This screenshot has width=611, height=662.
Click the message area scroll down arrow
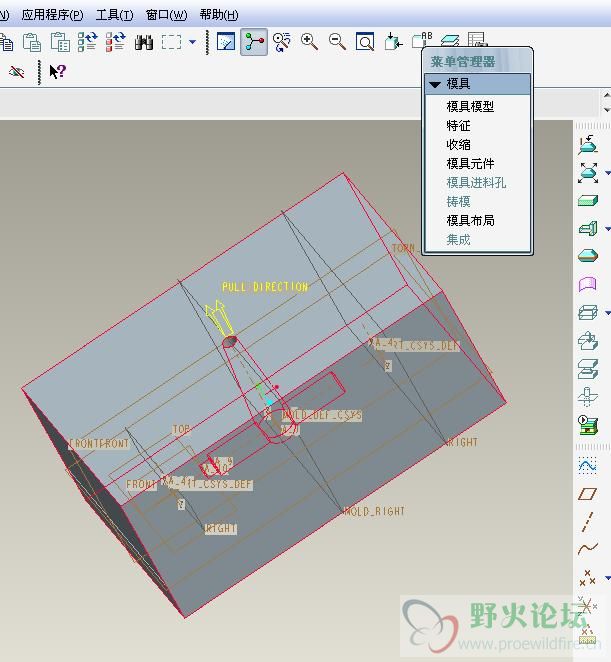click(x=607, y=110)
